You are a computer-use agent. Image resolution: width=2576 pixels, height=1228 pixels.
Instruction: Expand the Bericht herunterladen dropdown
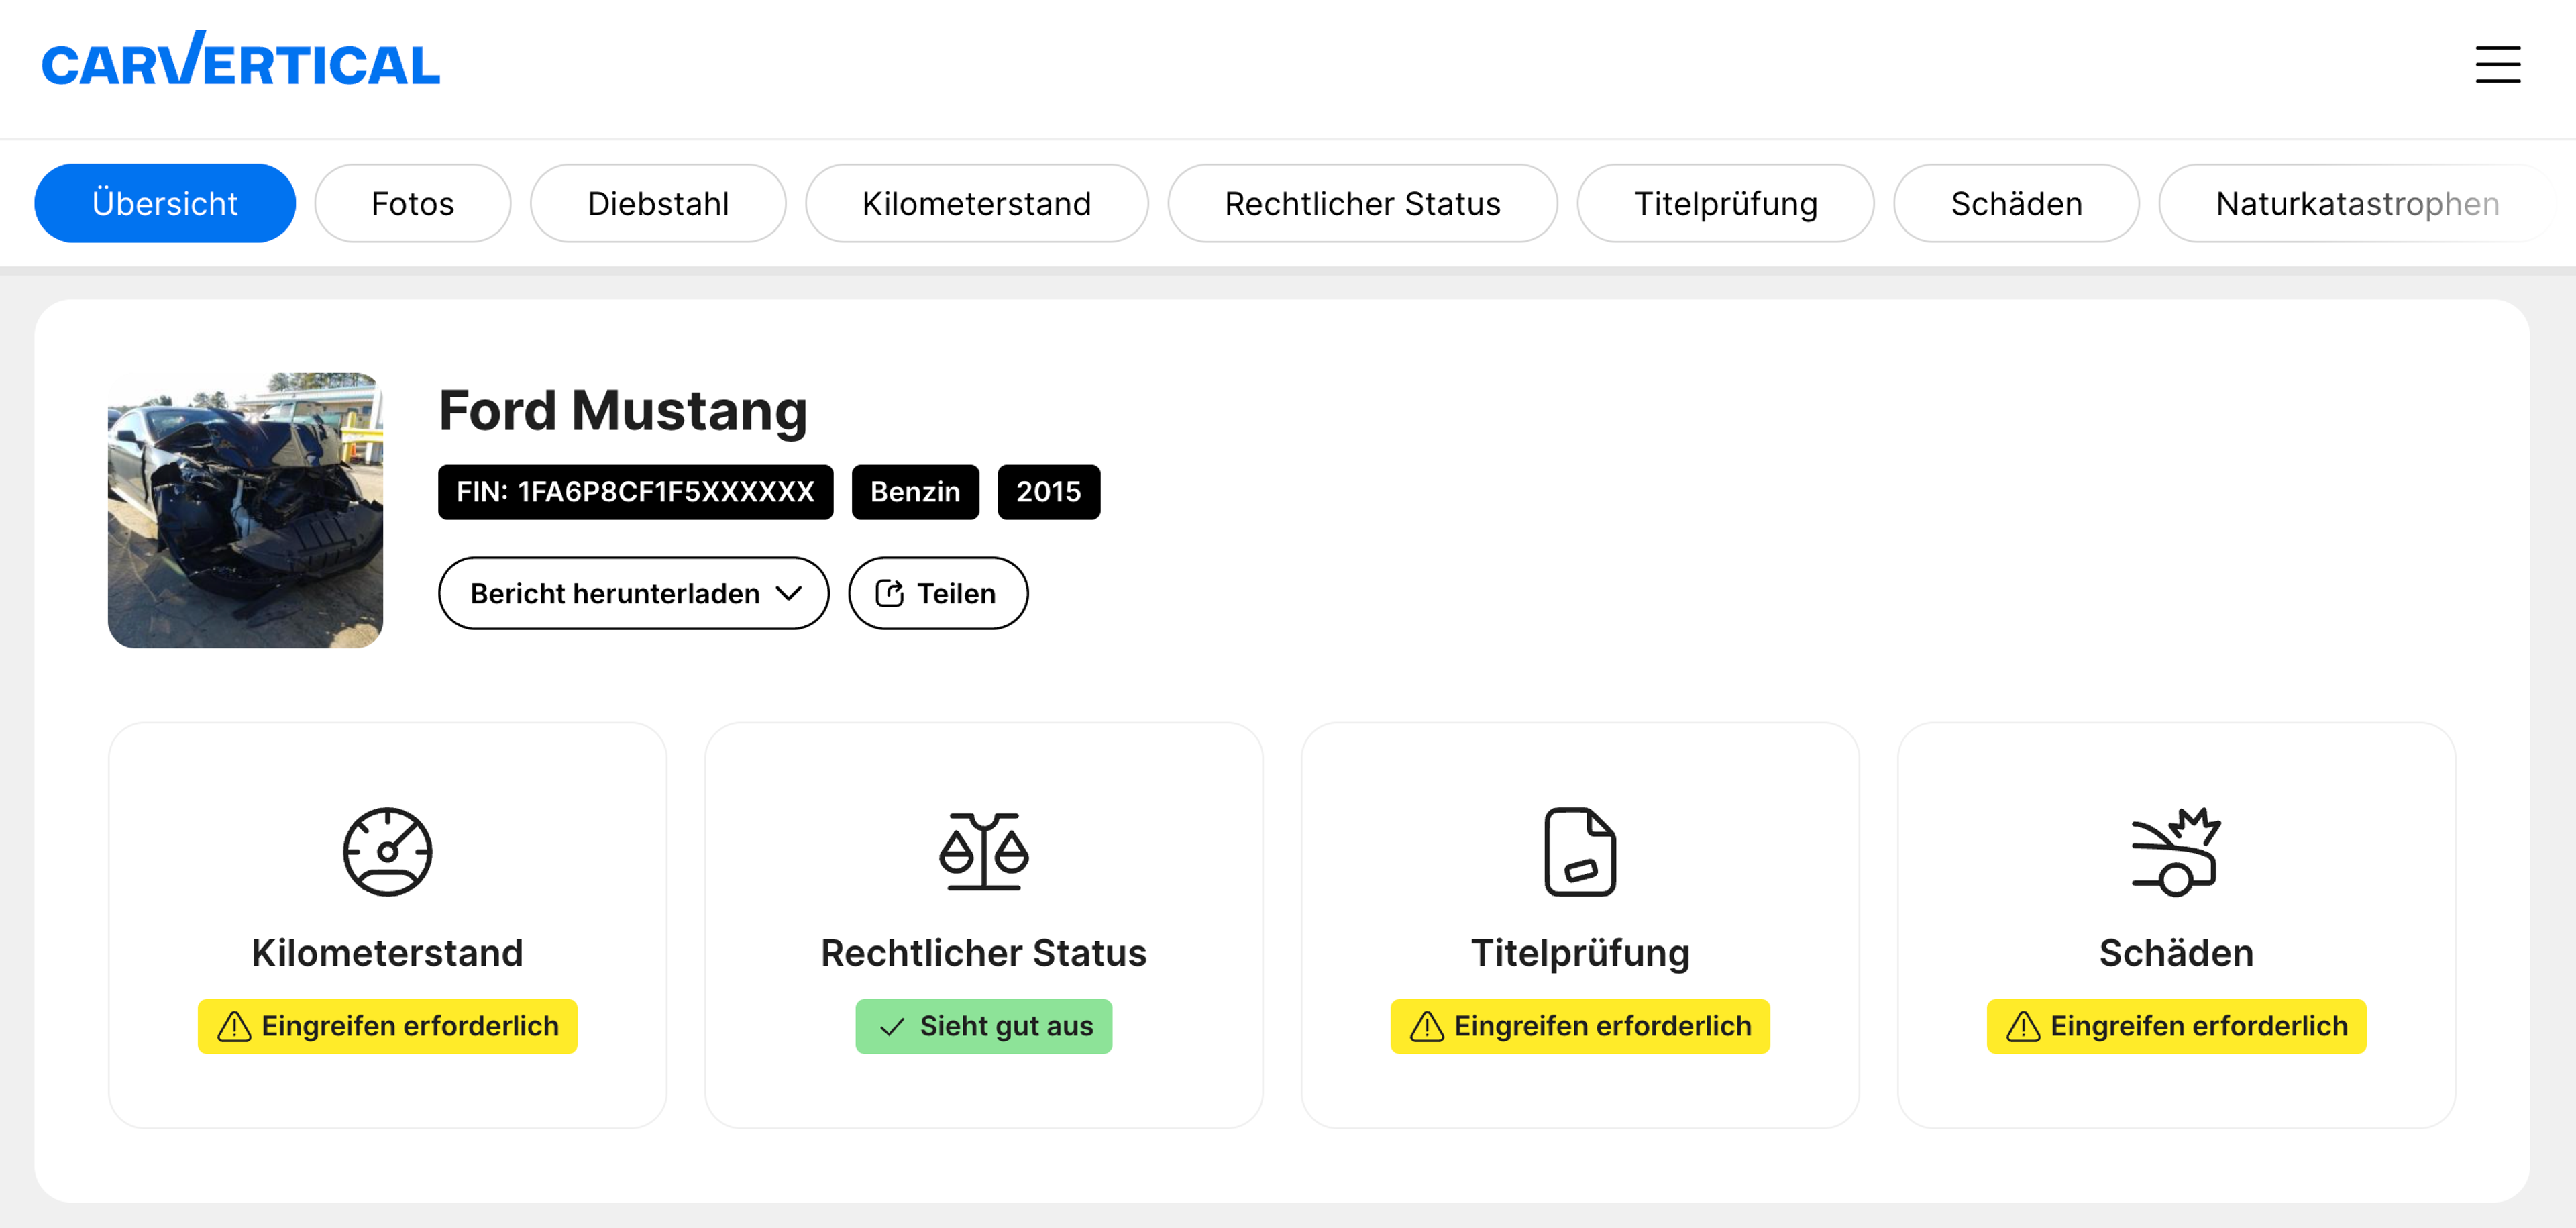(x=634, y=593)
